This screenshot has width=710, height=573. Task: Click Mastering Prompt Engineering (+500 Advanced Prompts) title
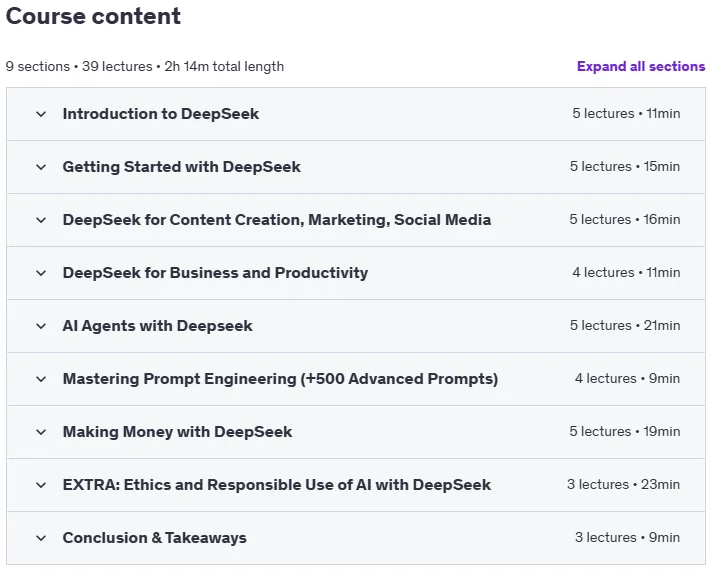(x=280, y=379)
